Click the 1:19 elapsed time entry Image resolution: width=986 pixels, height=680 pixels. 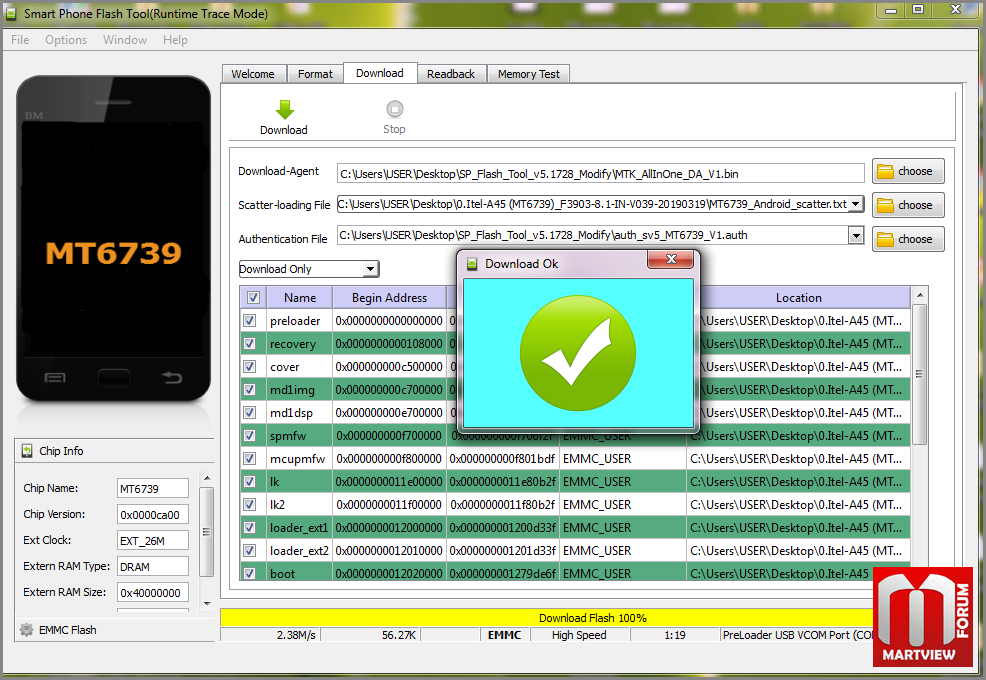675,635
